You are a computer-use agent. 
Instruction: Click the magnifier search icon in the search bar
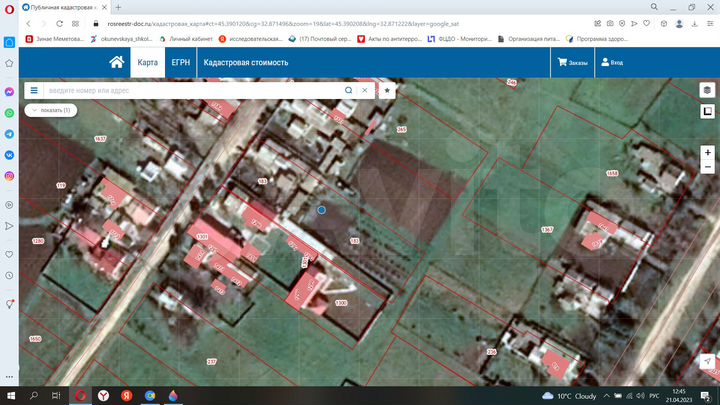[348, 89]
